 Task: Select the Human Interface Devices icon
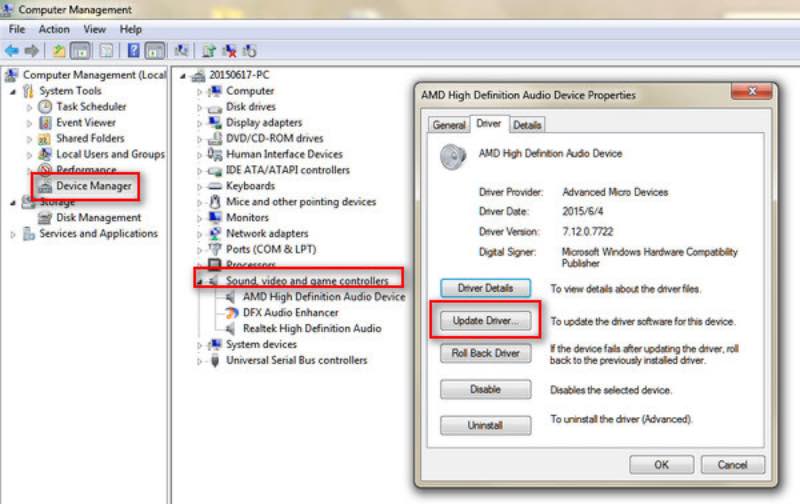coord(215,154)
